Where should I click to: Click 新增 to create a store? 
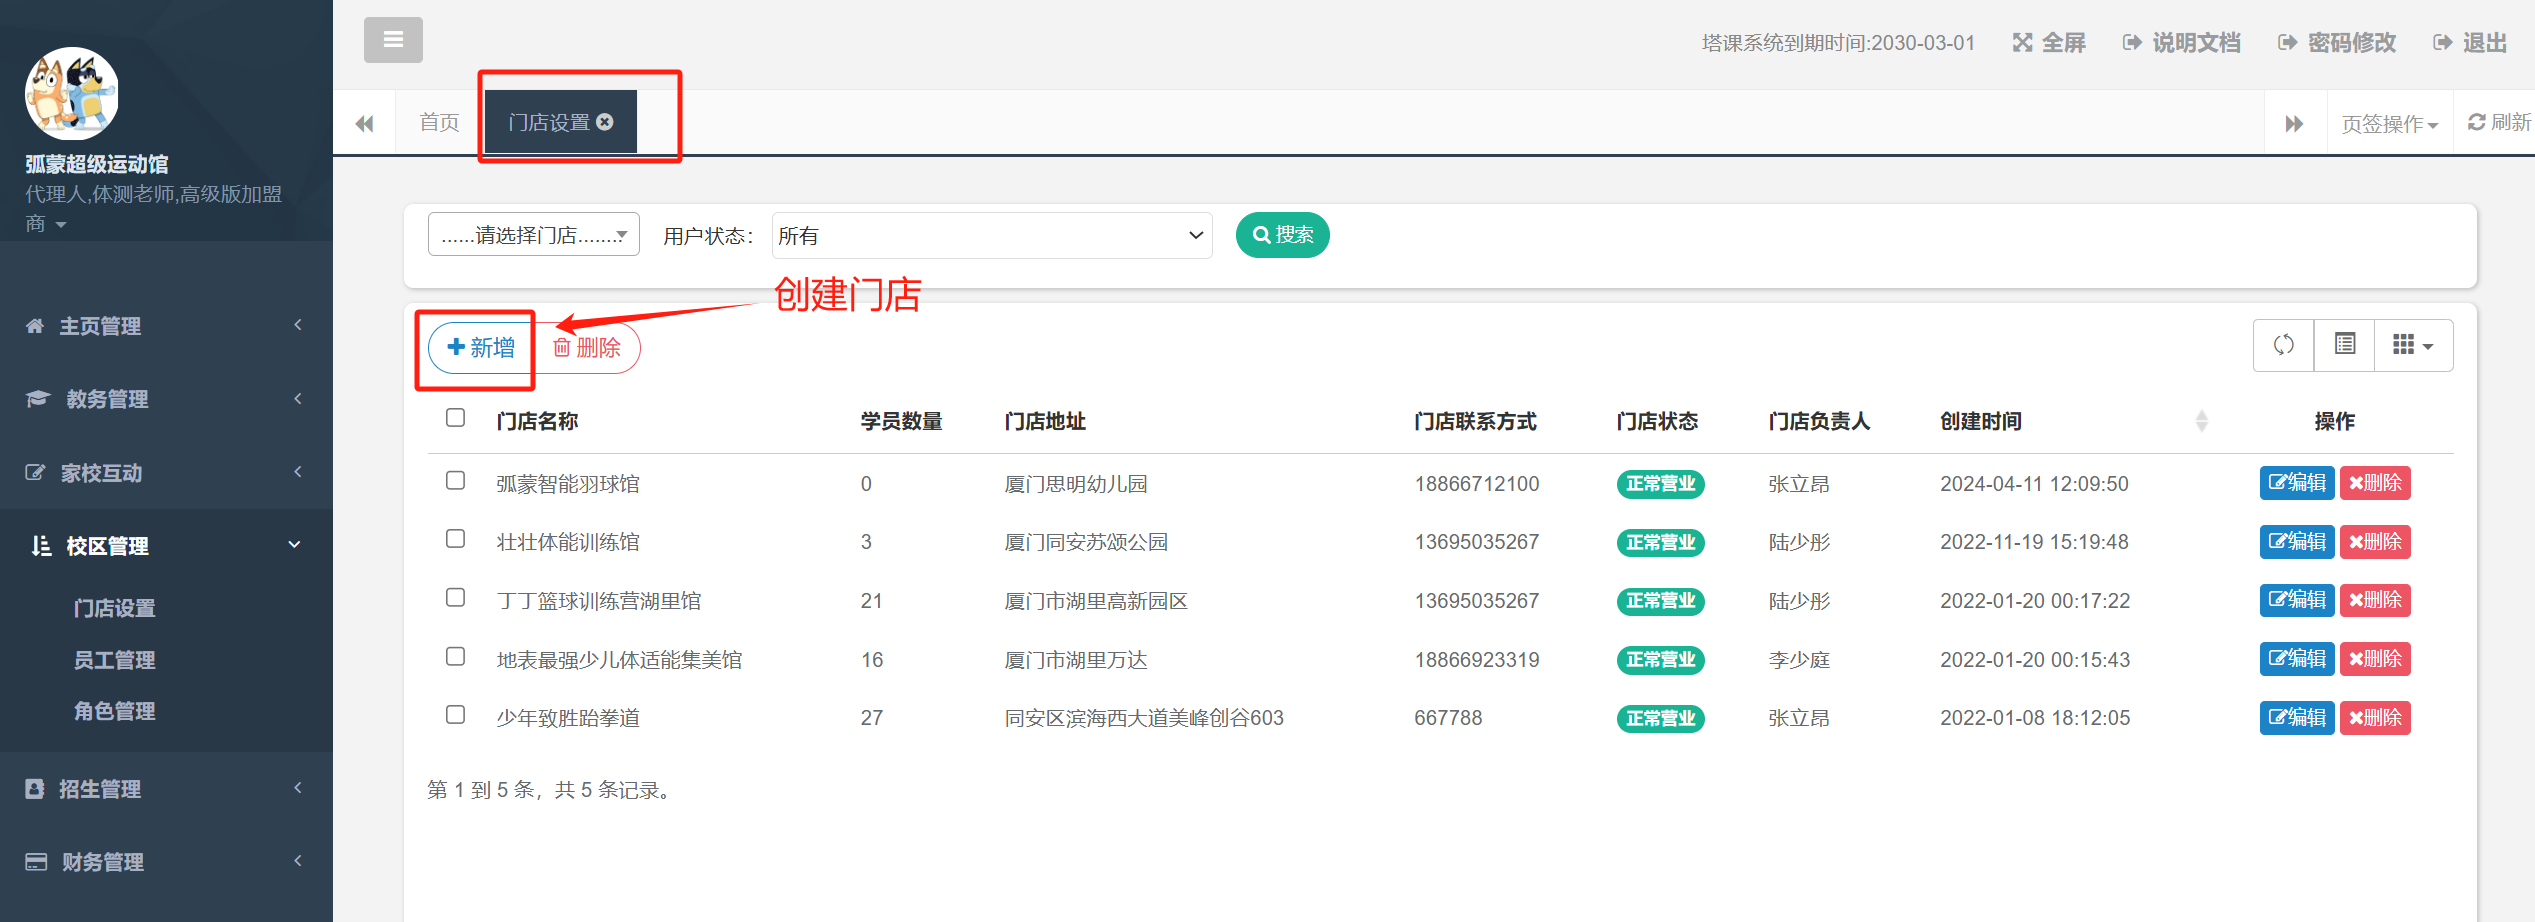click(x=480, y=347)
